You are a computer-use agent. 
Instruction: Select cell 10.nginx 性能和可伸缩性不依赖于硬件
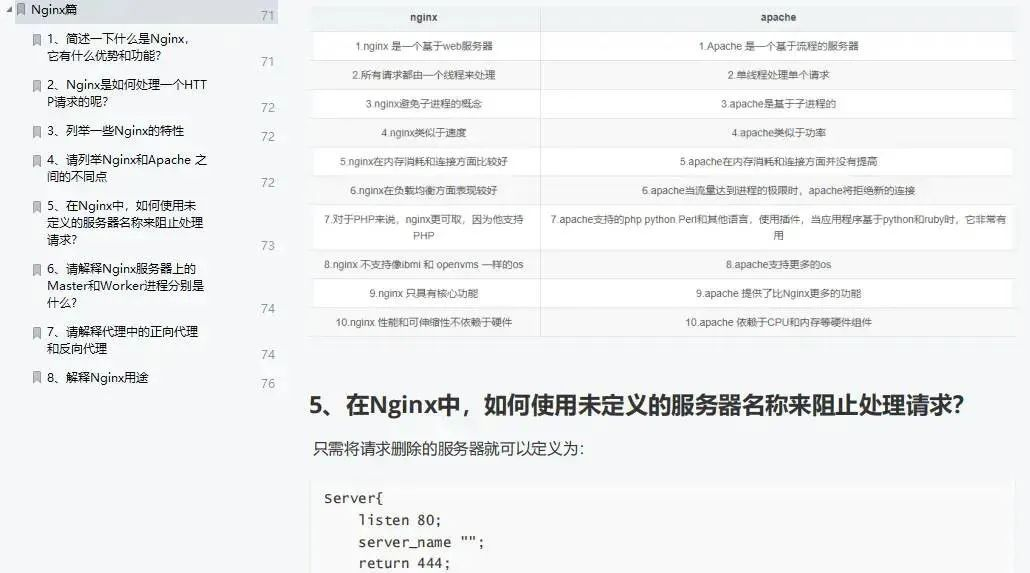pos(424,323)
